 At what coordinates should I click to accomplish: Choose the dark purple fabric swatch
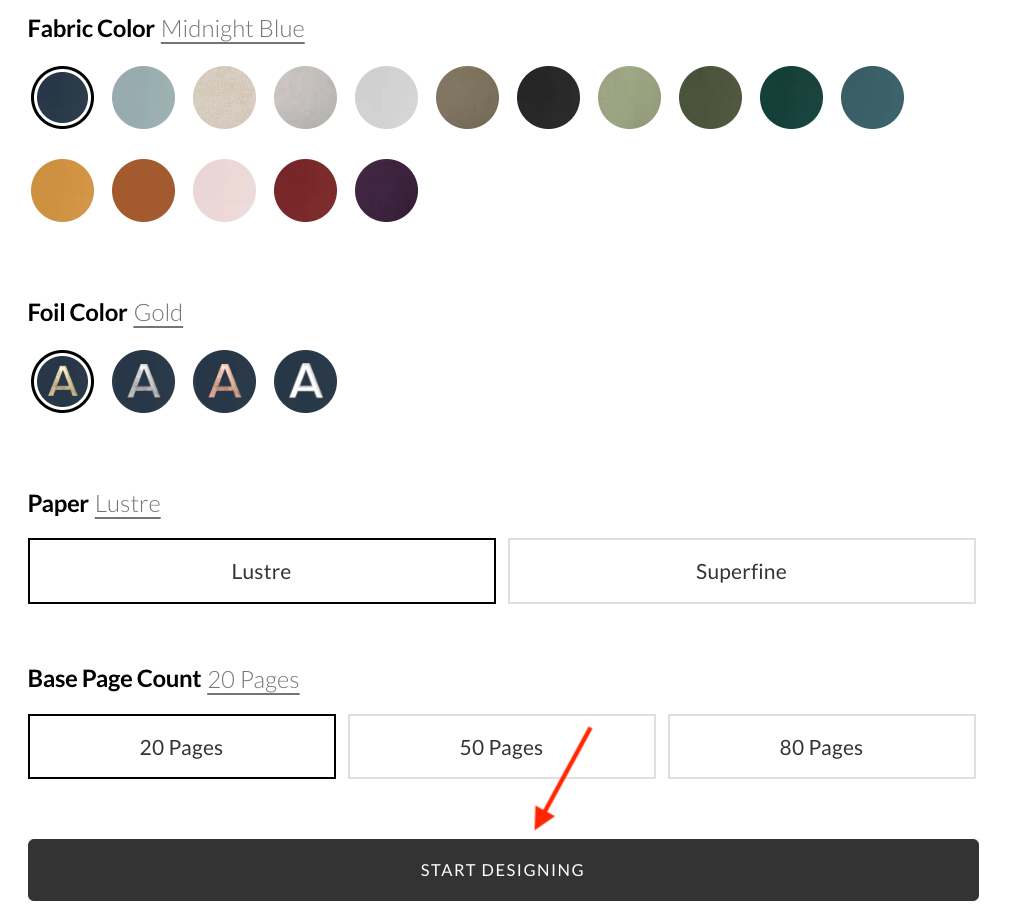(x=387, y=190)
